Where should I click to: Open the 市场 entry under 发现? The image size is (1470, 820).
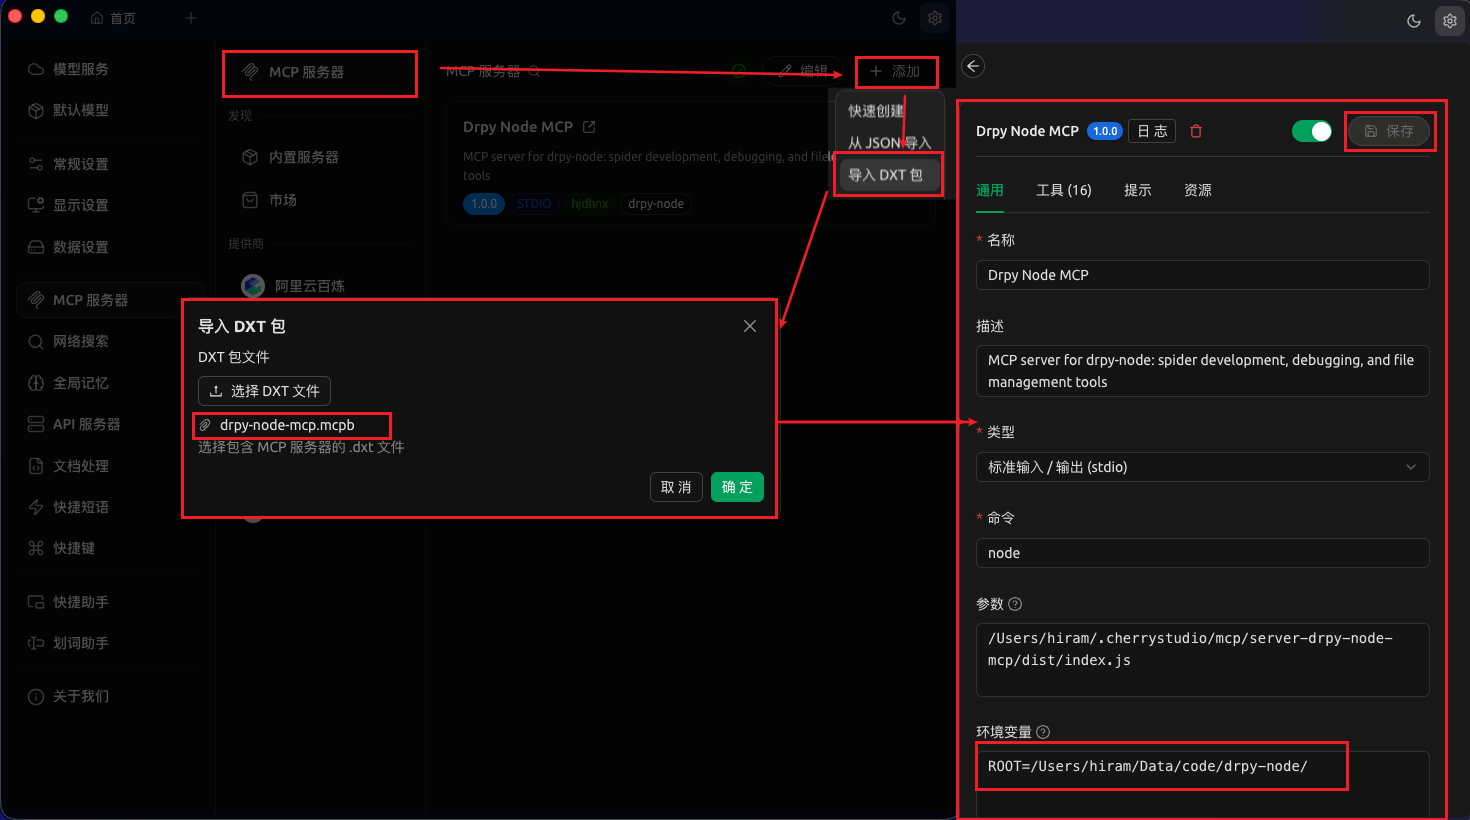(x=280, y=200)
